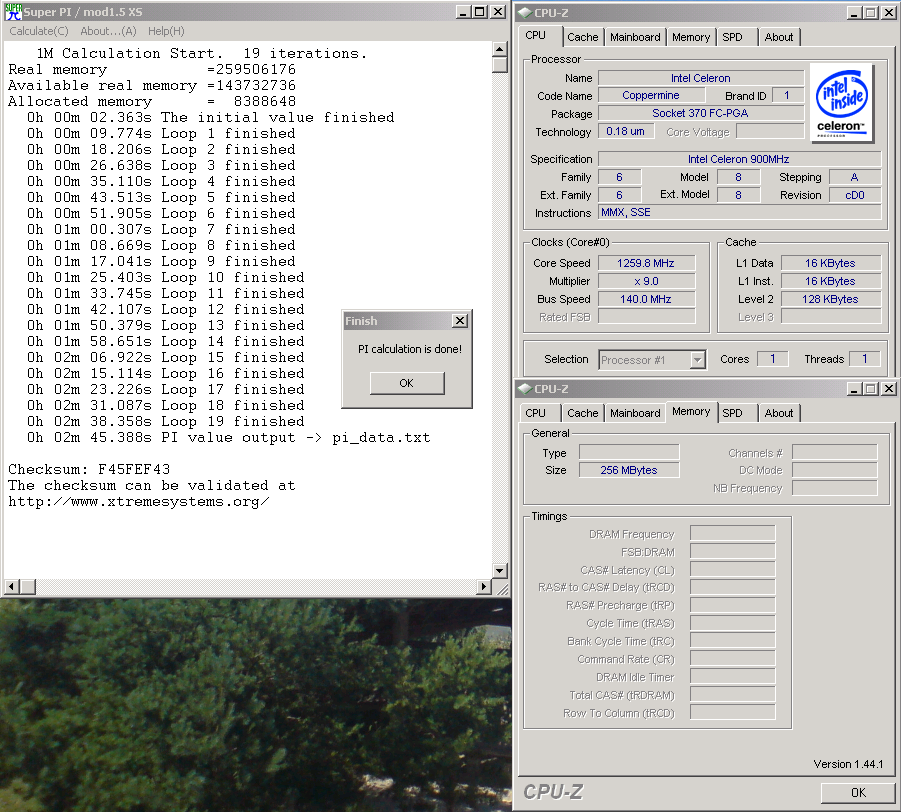This screenshot has height=812, width=901.
Task: Click the L1 Inst. value 16 KBytes
Action: tap(830, 282)
